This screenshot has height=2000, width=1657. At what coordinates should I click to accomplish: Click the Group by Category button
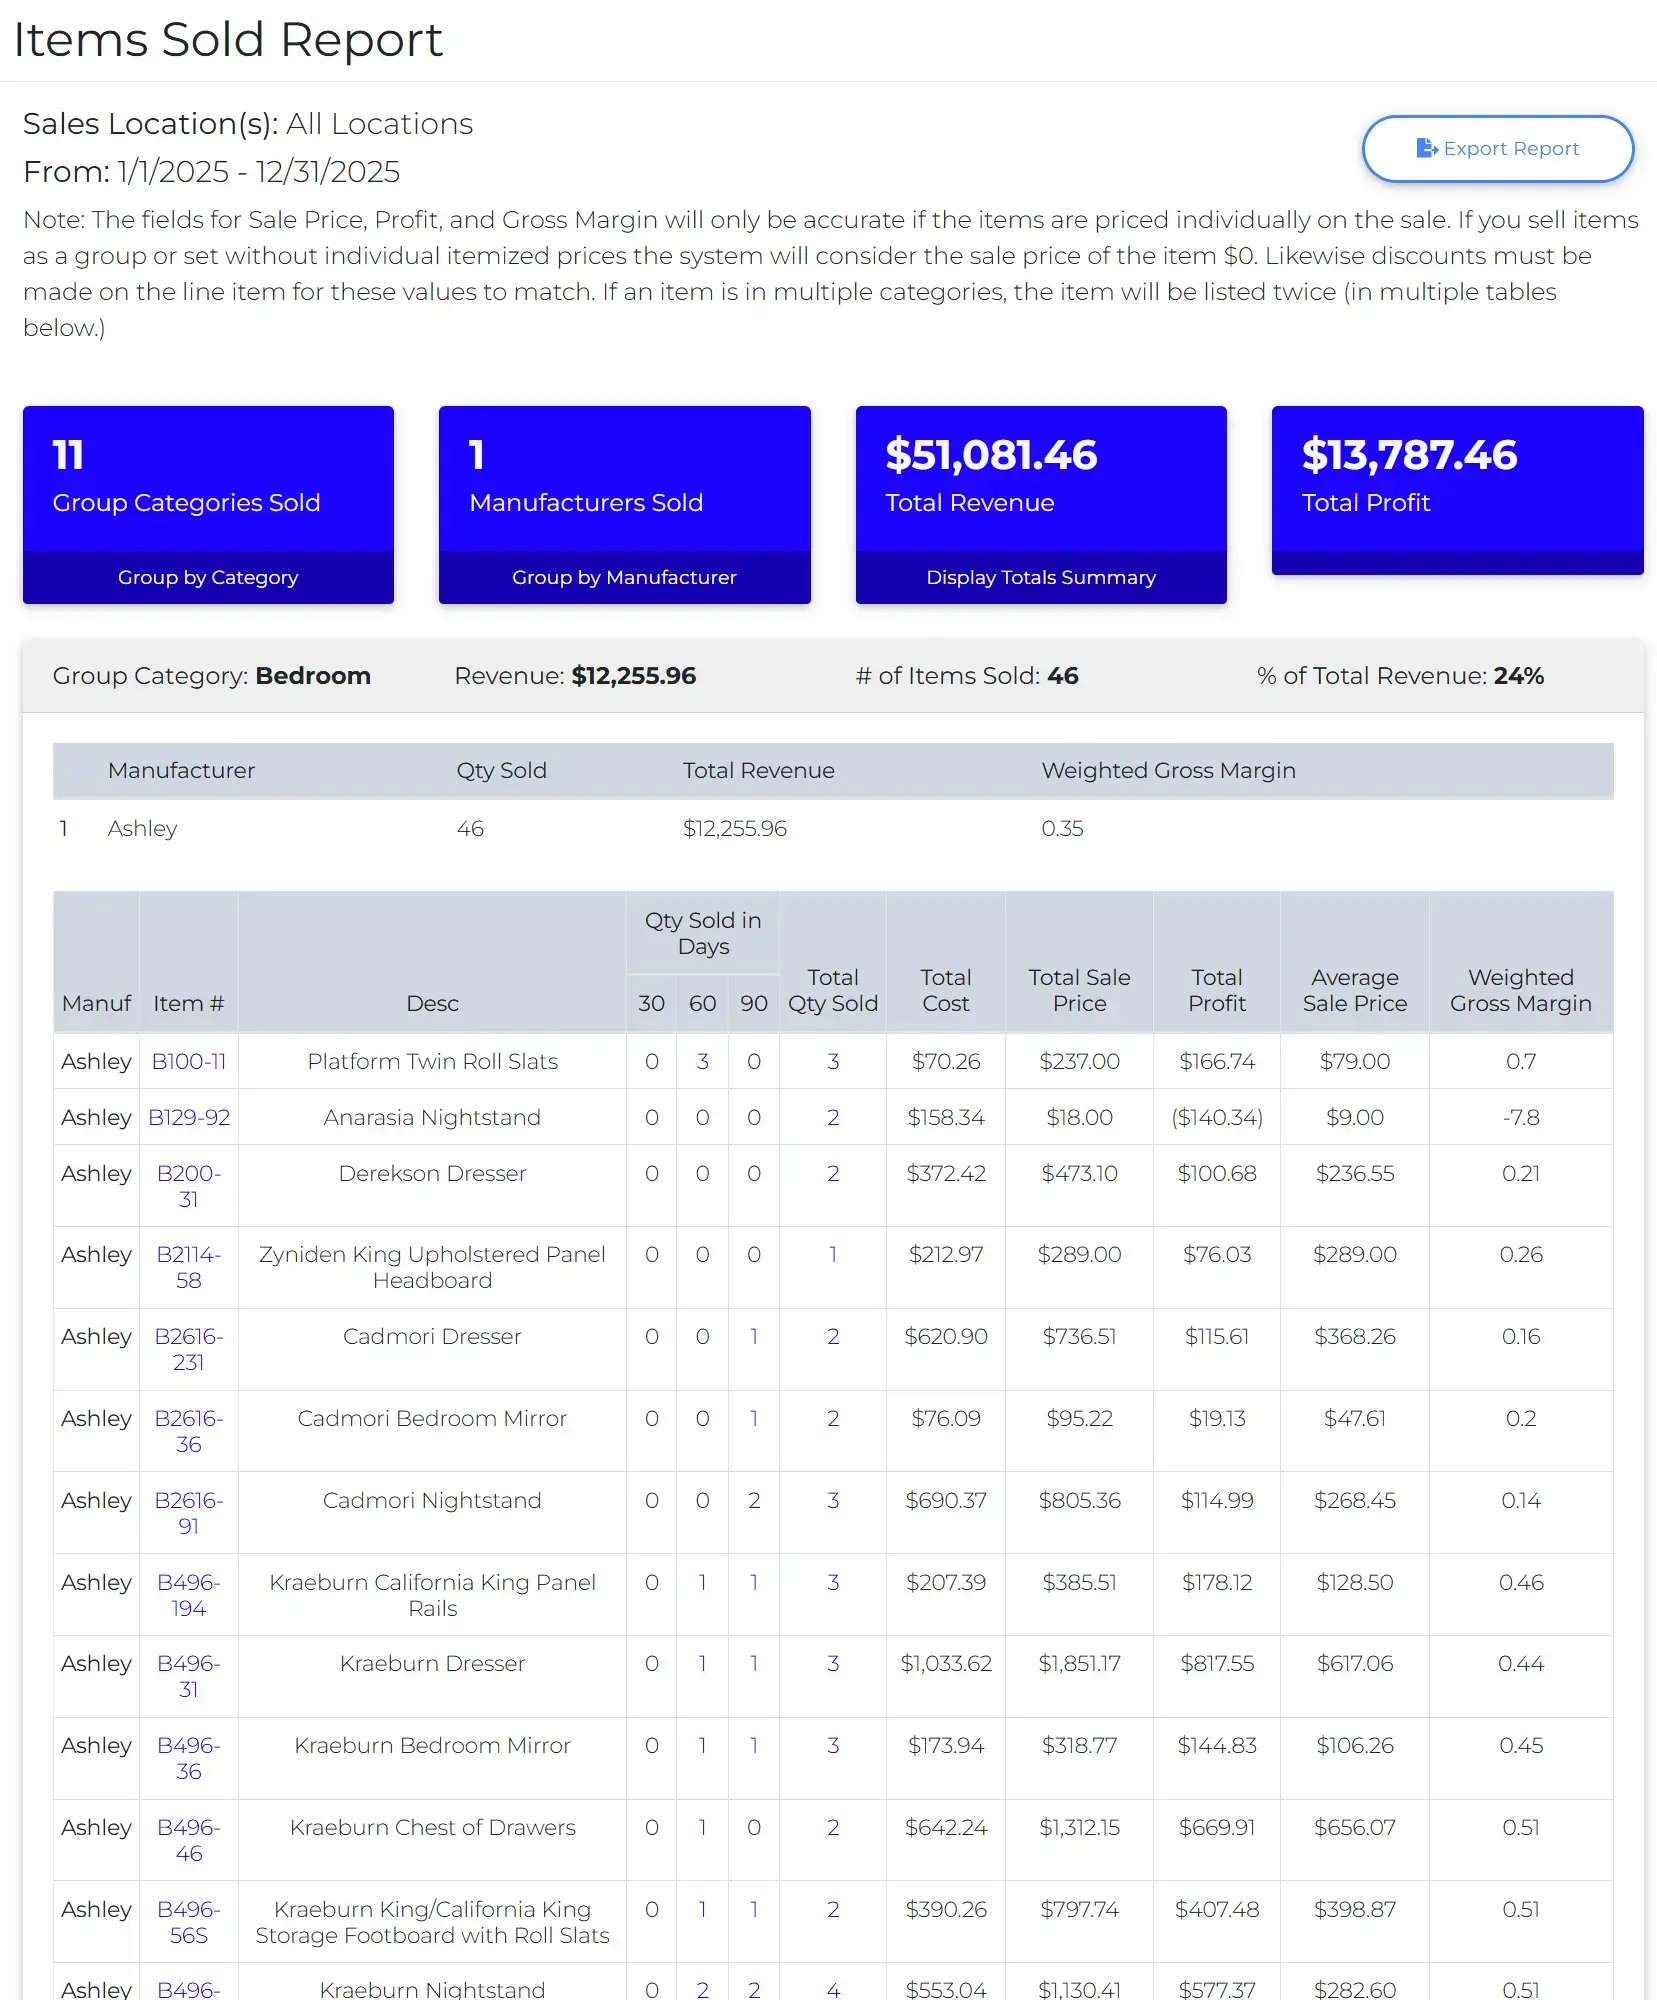pyautogui.click(x=208, y=577)
